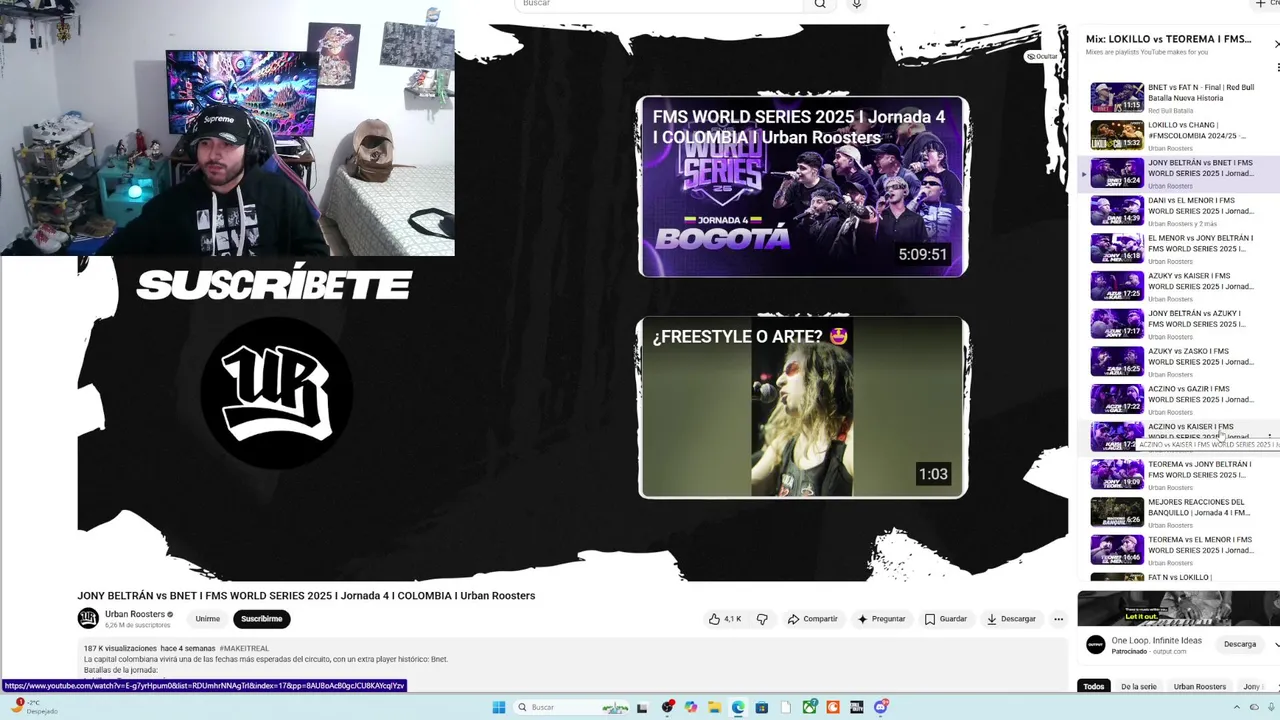The height and width of the screenshot is (720, 1280).
Task: Click the weather widget in taskbar corner
Action: (33, 707)
